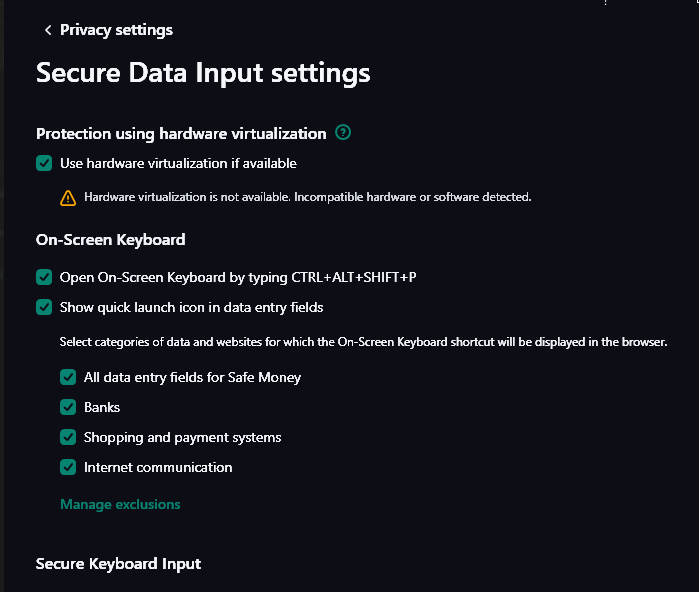Uncheck the Safe Money data entry fields box

coord(68,377)
